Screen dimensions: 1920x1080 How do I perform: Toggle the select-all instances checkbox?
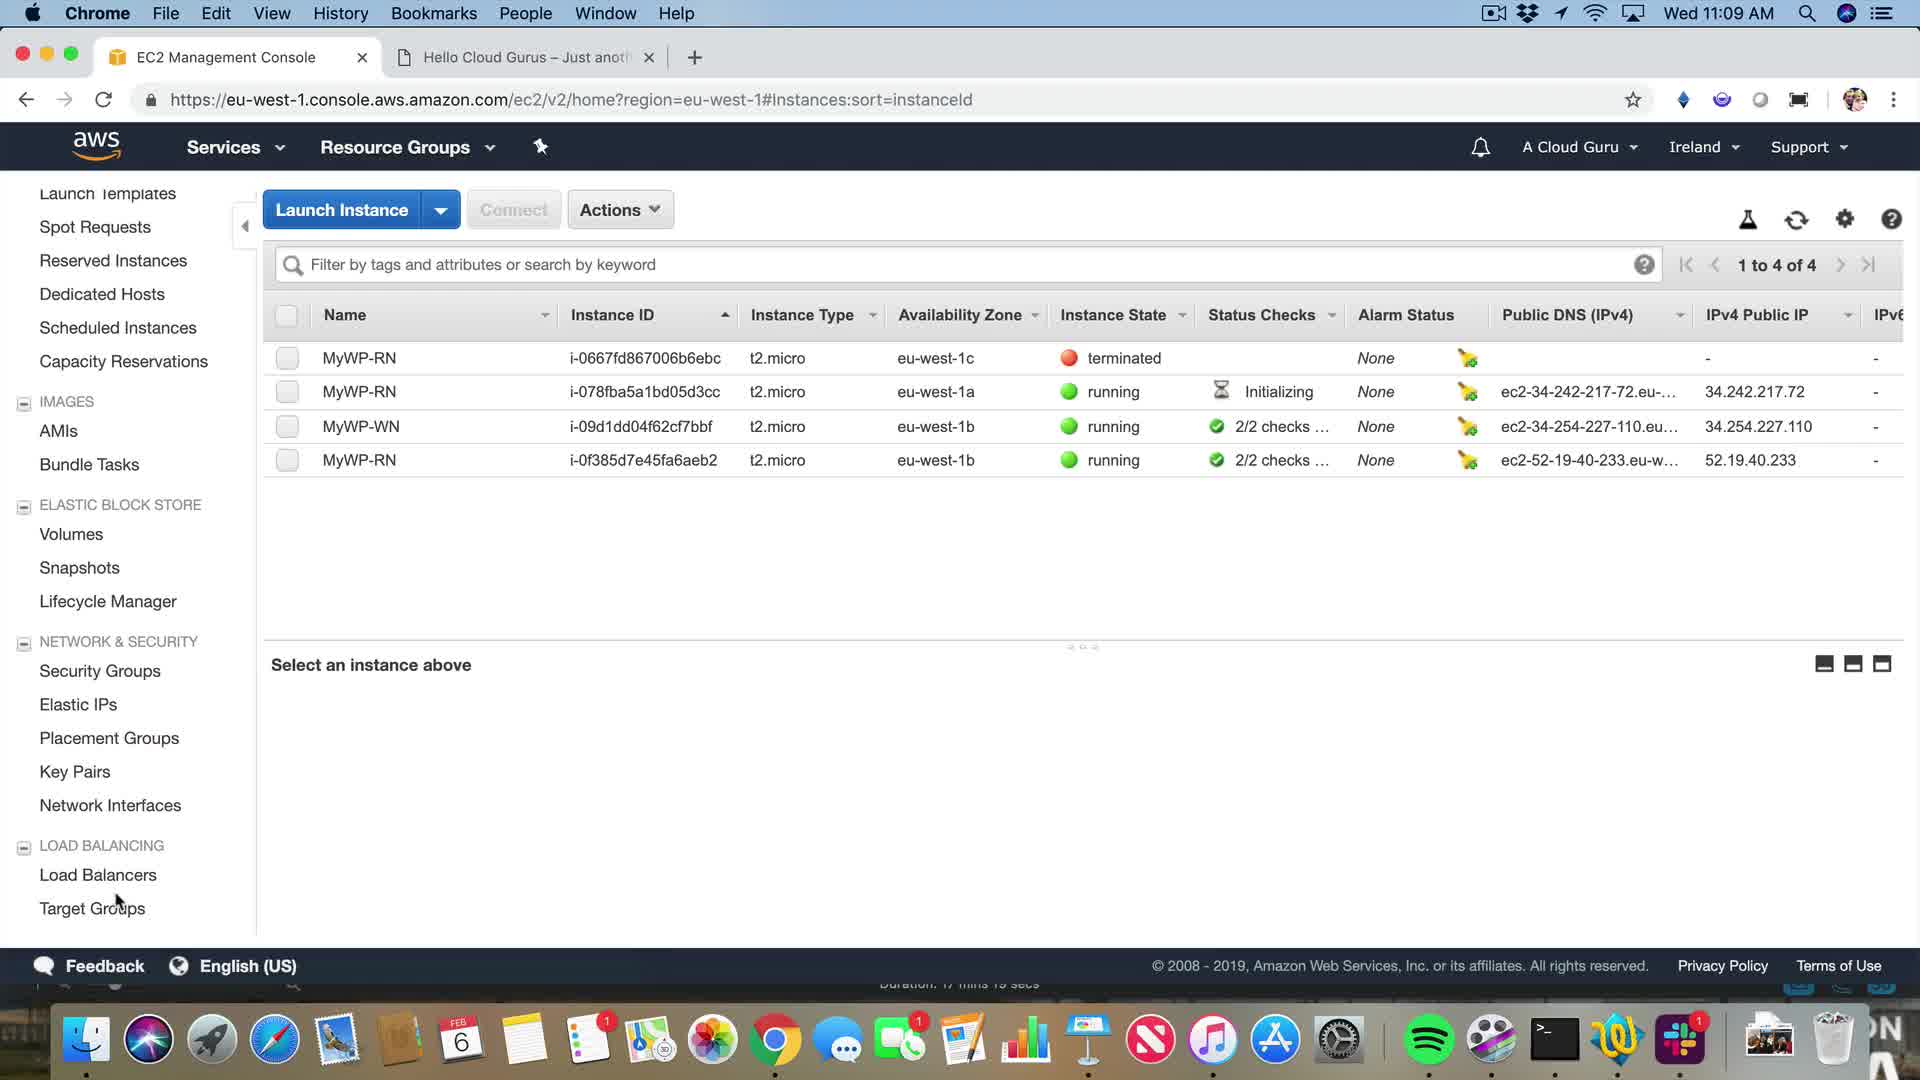(x=286, y=315)
